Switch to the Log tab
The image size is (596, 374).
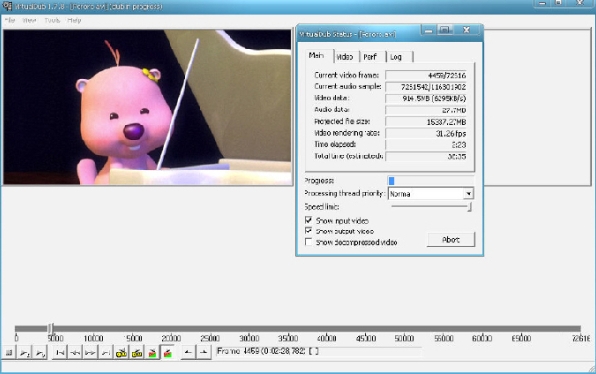point(399,57)
